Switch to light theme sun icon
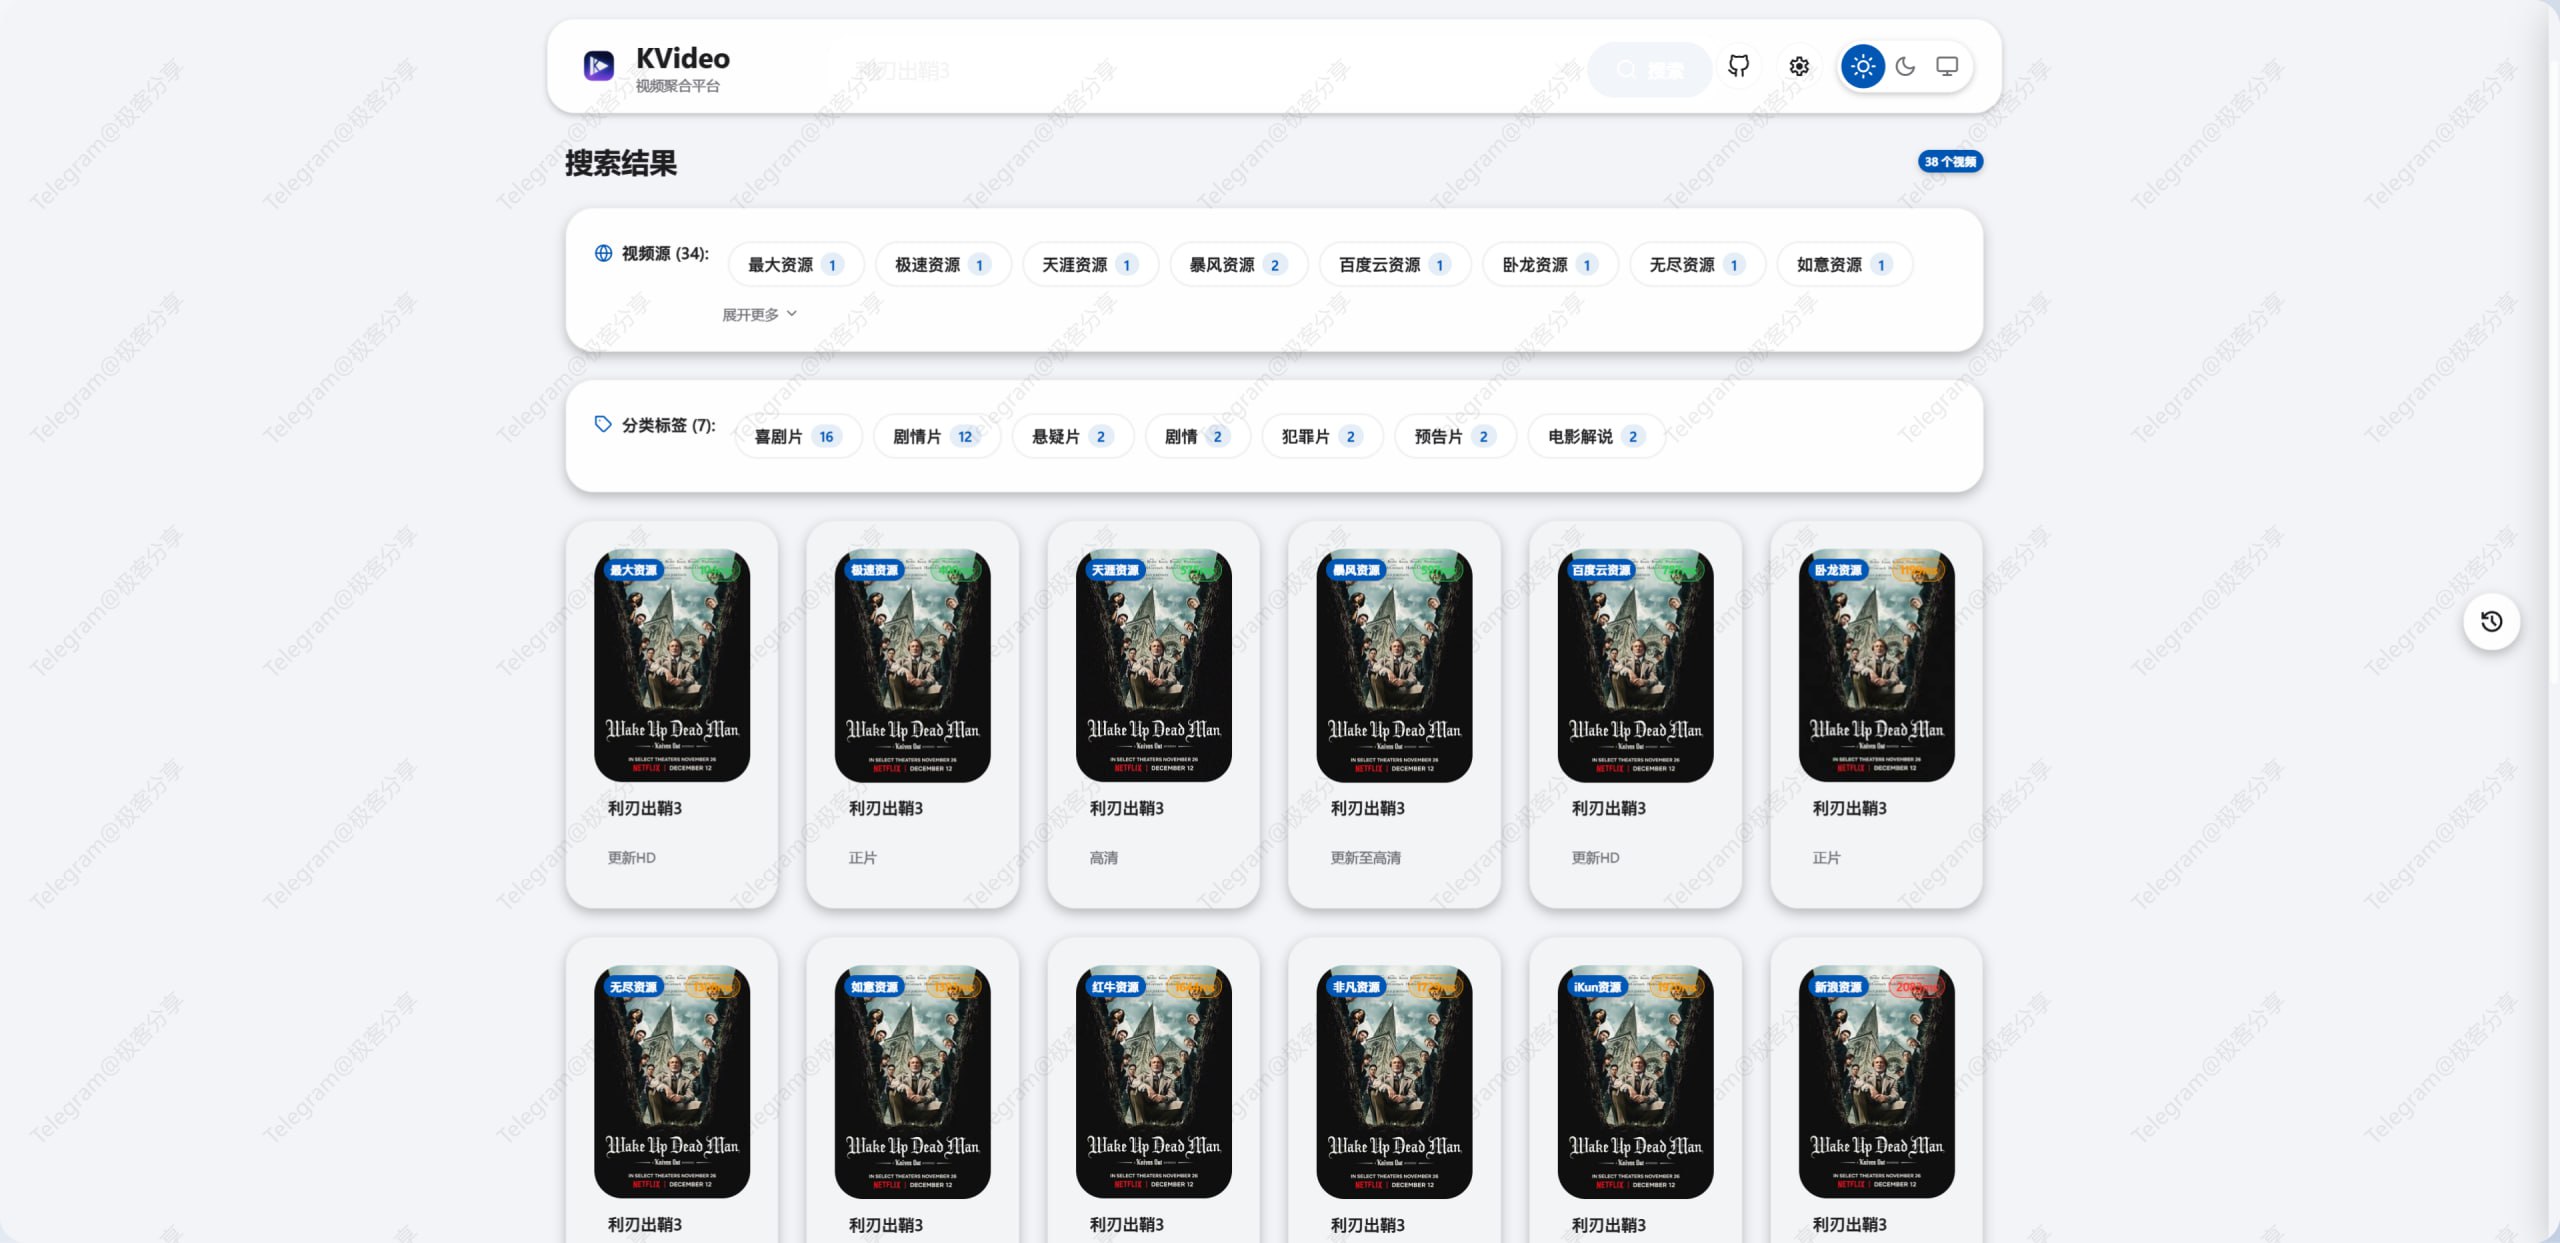The height and width of the screenshot is (1243, 2560). 1862,66
